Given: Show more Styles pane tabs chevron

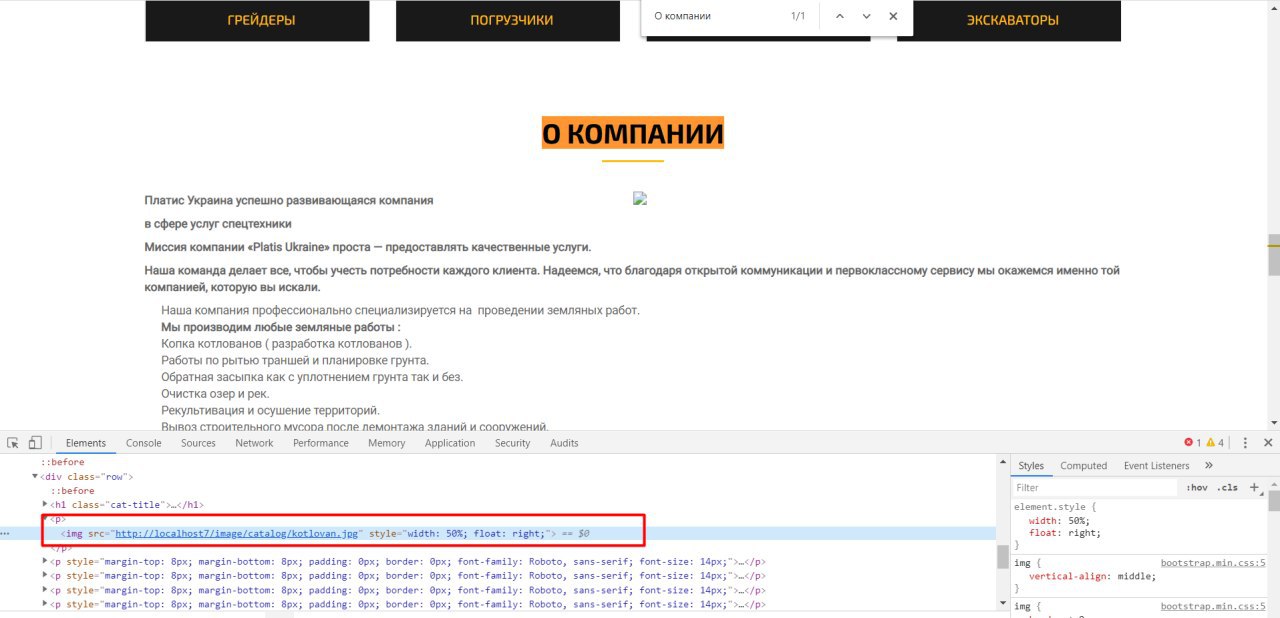Looking at the screenshot, I should click(x=1208, y=465).
